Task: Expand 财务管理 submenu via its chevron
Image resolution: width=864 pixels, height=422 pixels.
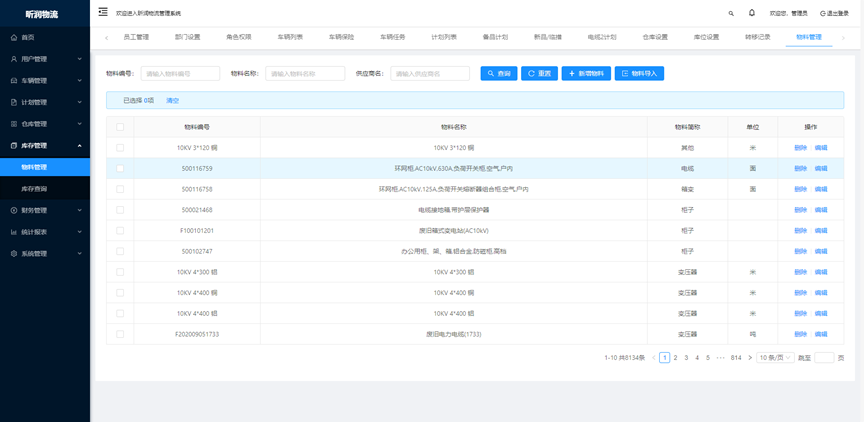Action: [x=80, y=210]
